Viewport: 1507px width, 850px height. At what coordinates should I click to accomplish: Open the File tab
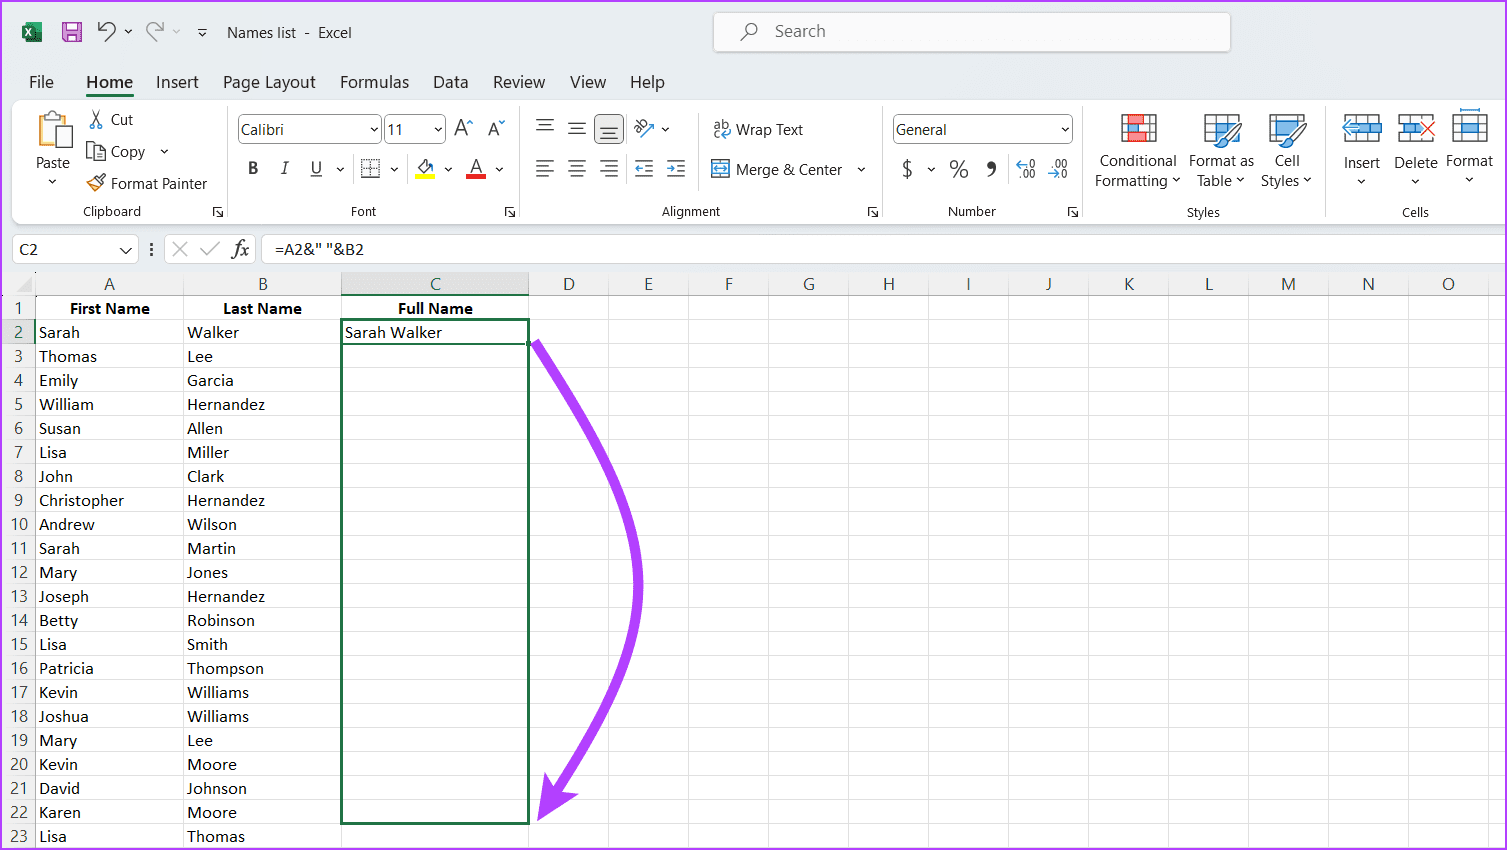click(x=41, y=82)
